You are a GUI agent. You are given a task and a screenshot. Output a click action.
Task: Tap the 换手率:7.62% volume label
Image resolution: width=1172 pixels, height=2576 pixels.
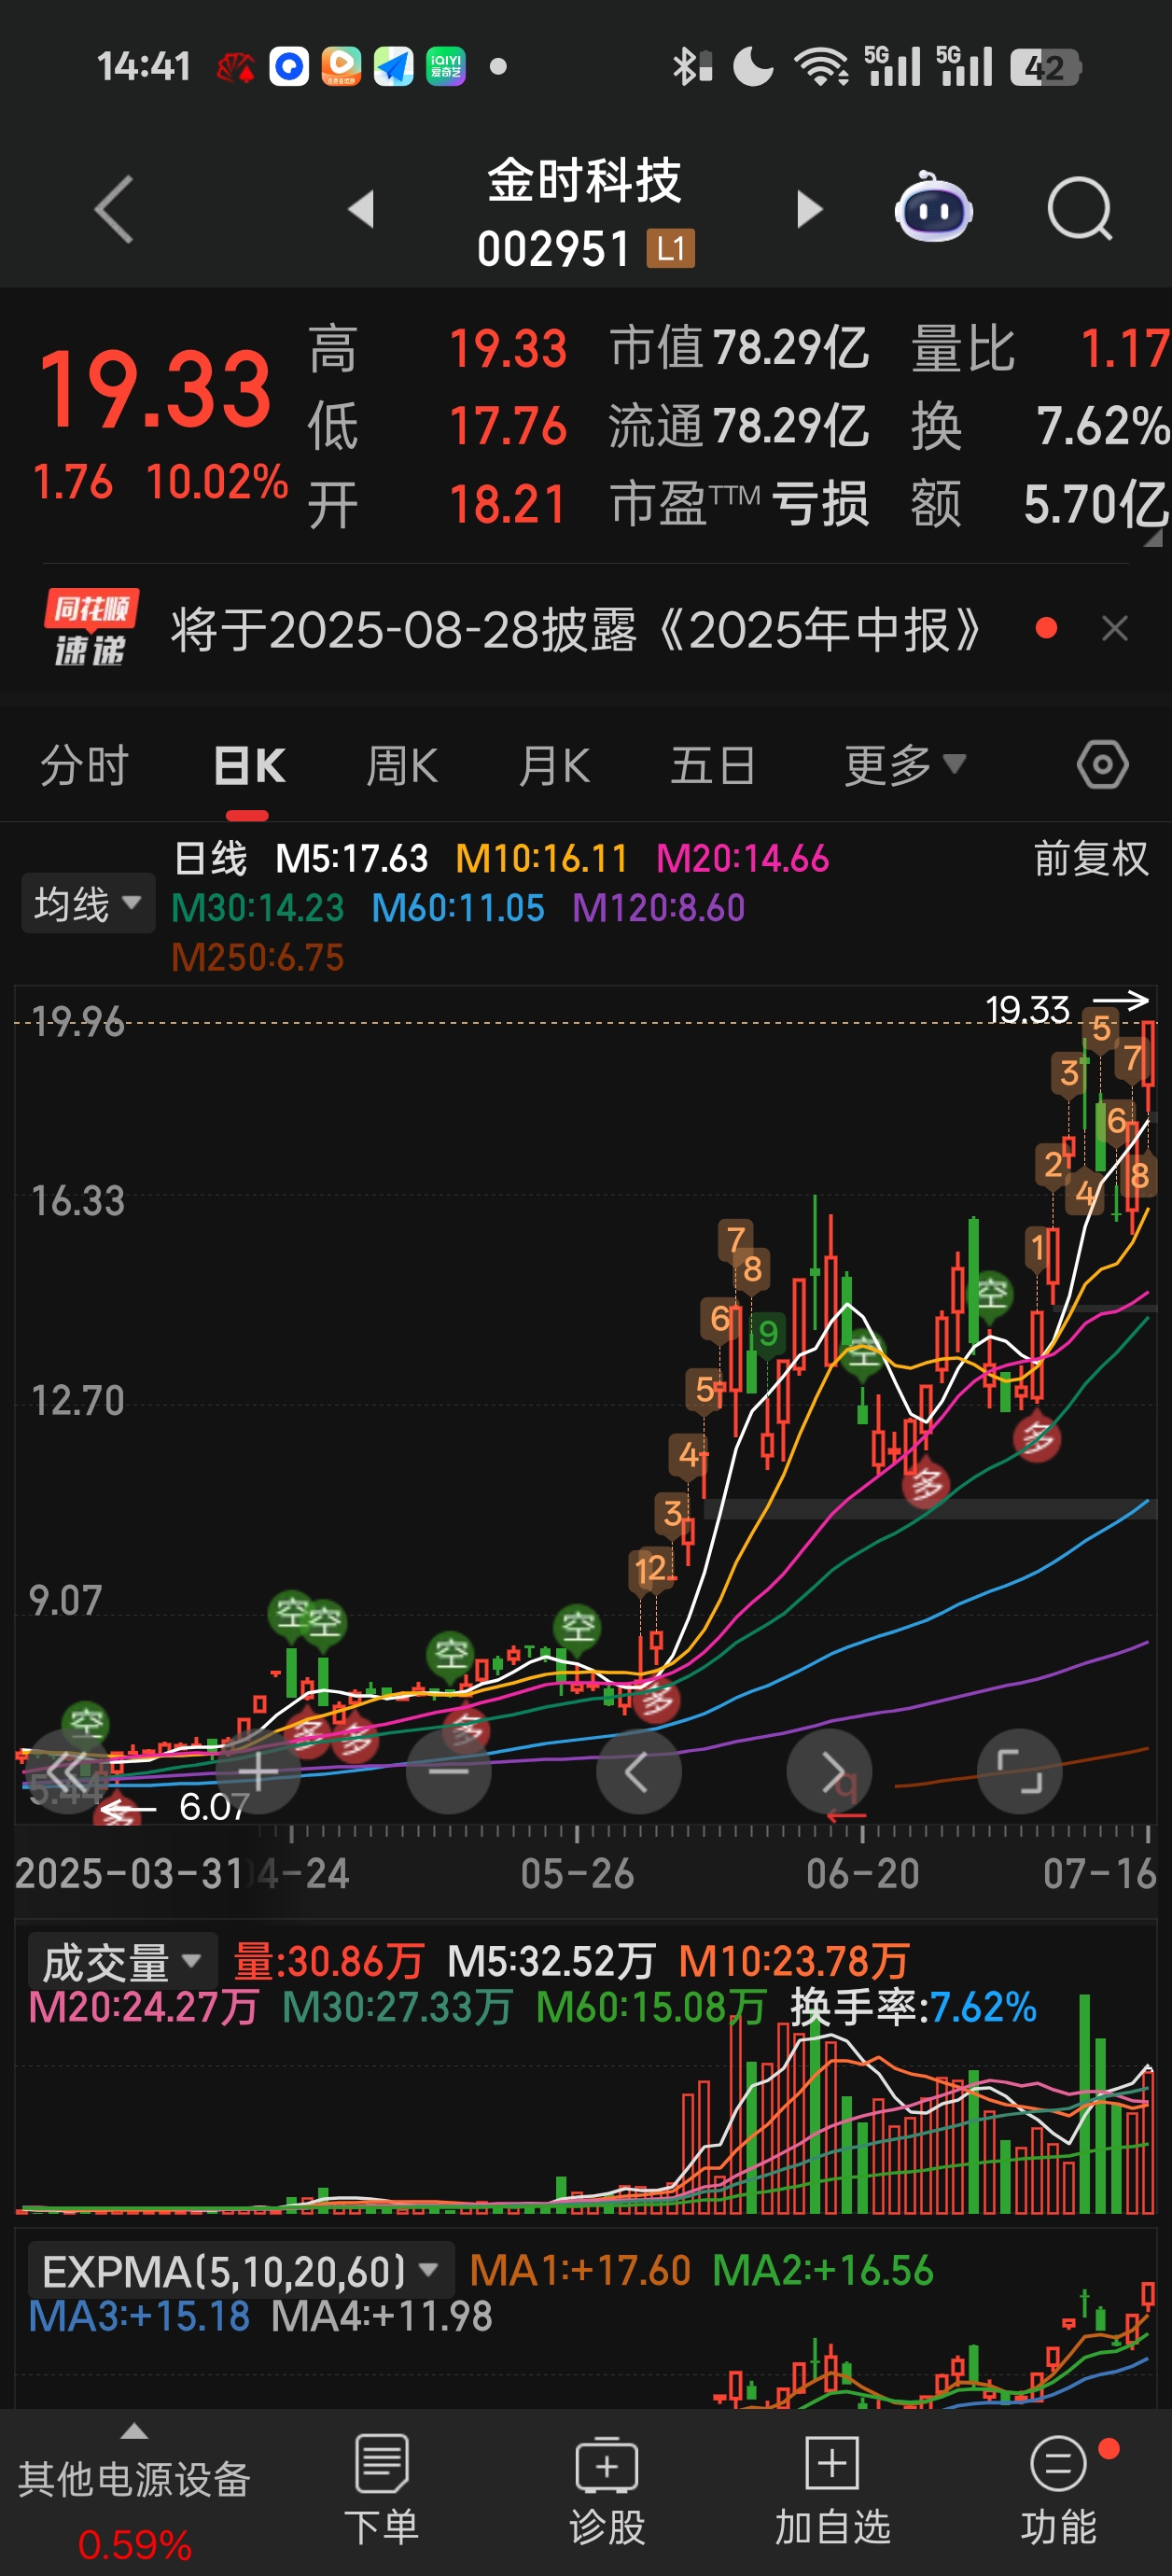click(x=913, y=2007)
